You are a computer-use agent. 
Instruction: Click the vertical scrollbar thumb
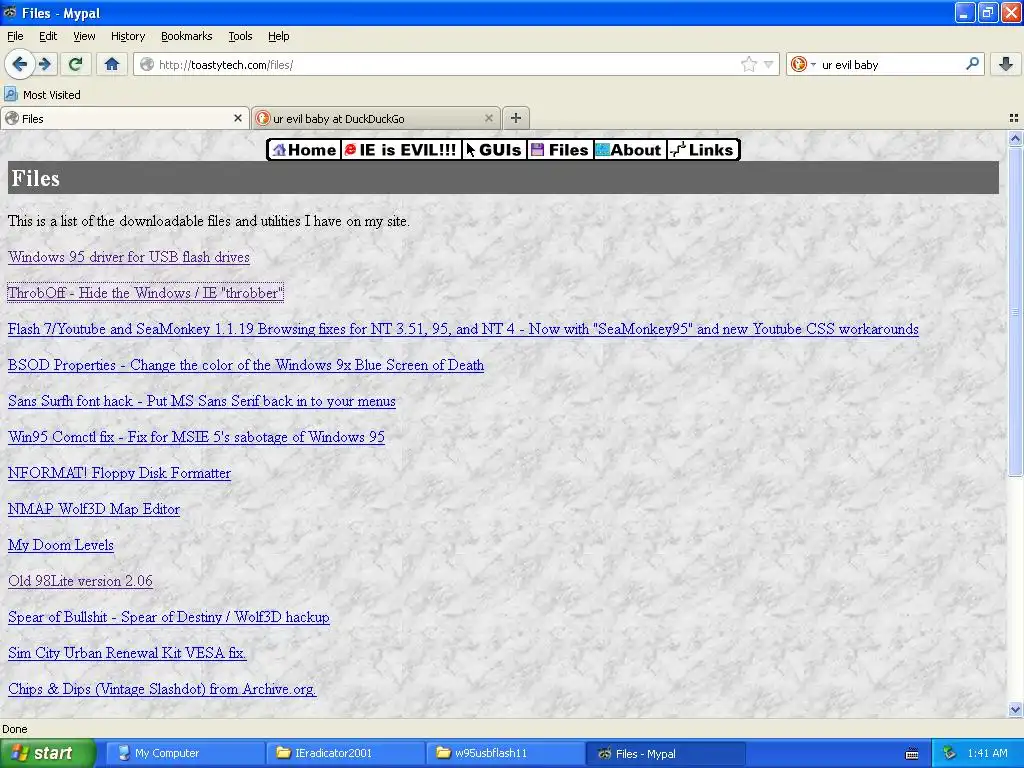point(1015,312)
